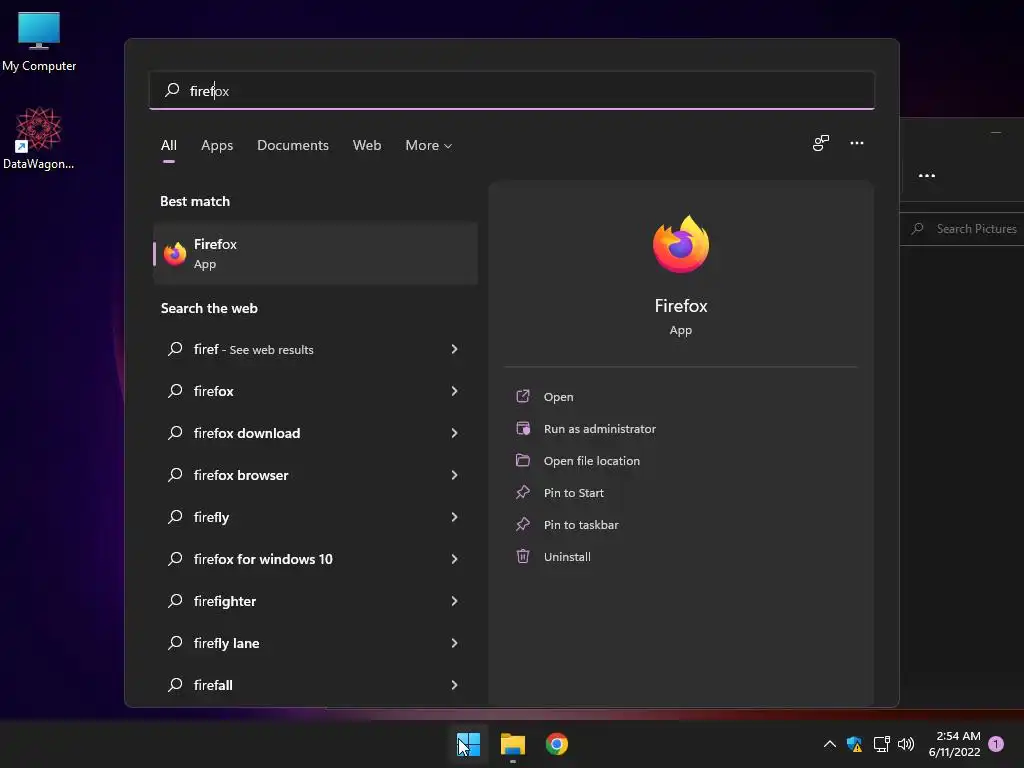Click magnifier icon beside 'firefighter' suggestion
Screen dimensions: 1024x768
tap(175, 601)
